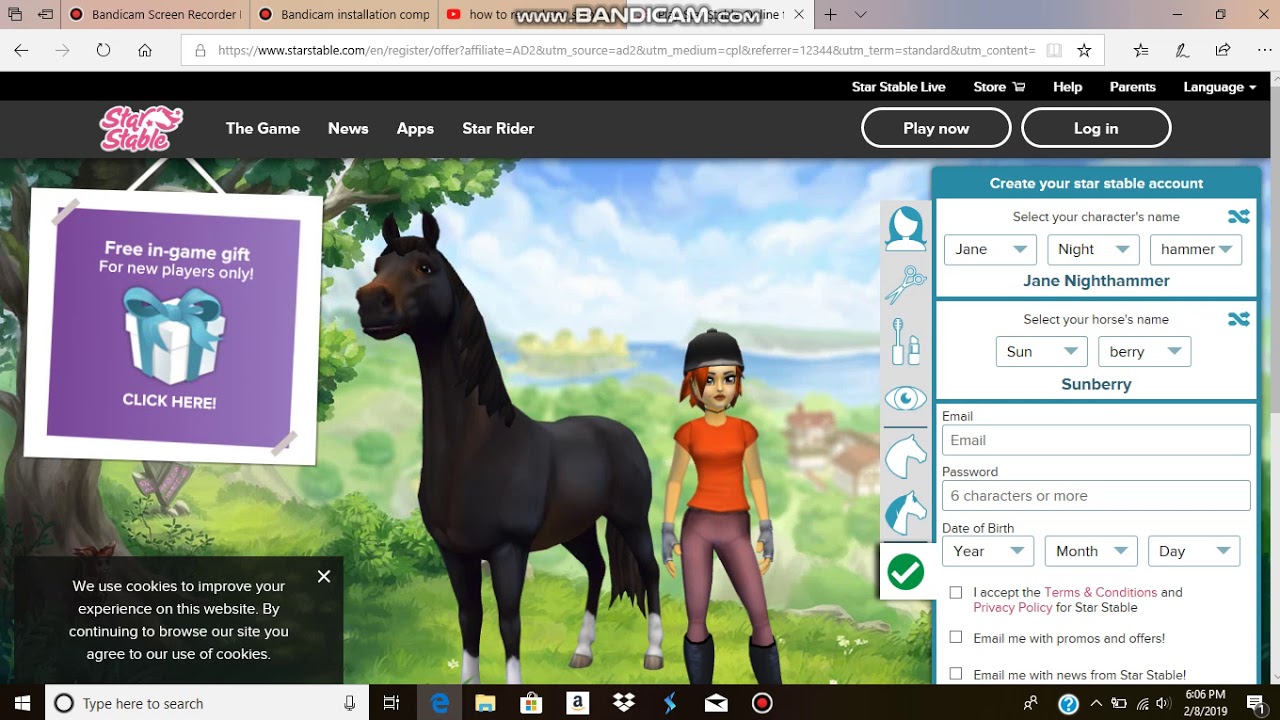Switch to Bandicam Screen Recorder tab
Image resolution: width=1280 pixels, height=720 pixels.
tap(153, 14)
